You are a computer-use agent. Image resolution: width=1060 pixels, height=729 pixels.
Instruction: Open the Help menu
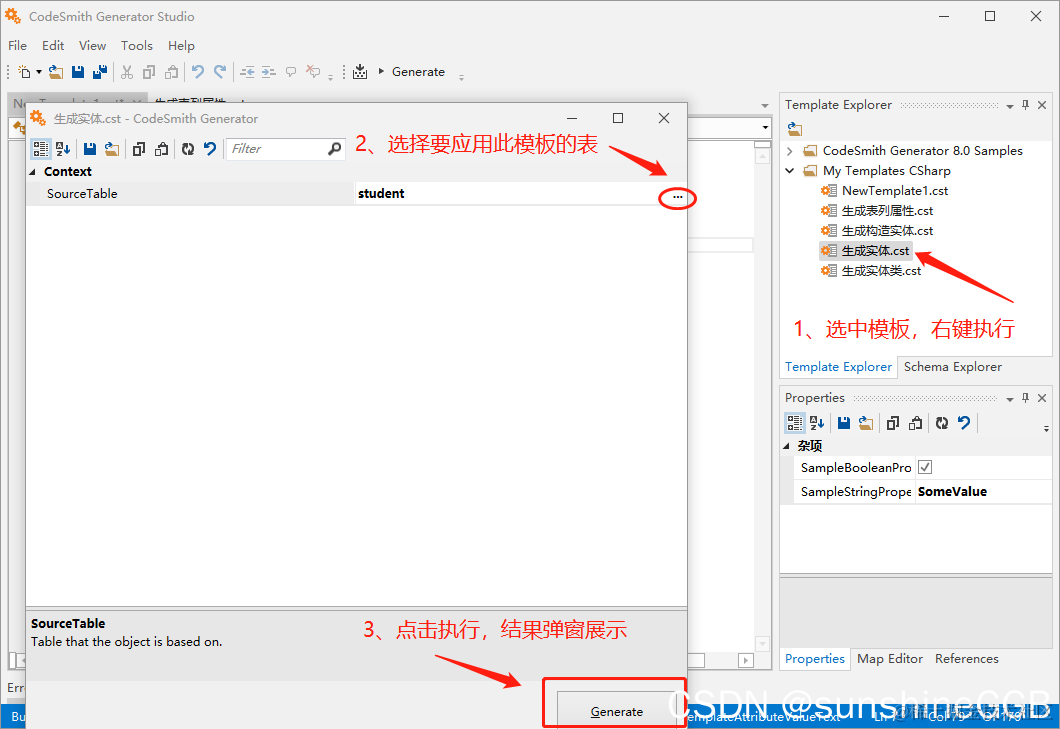181,45
